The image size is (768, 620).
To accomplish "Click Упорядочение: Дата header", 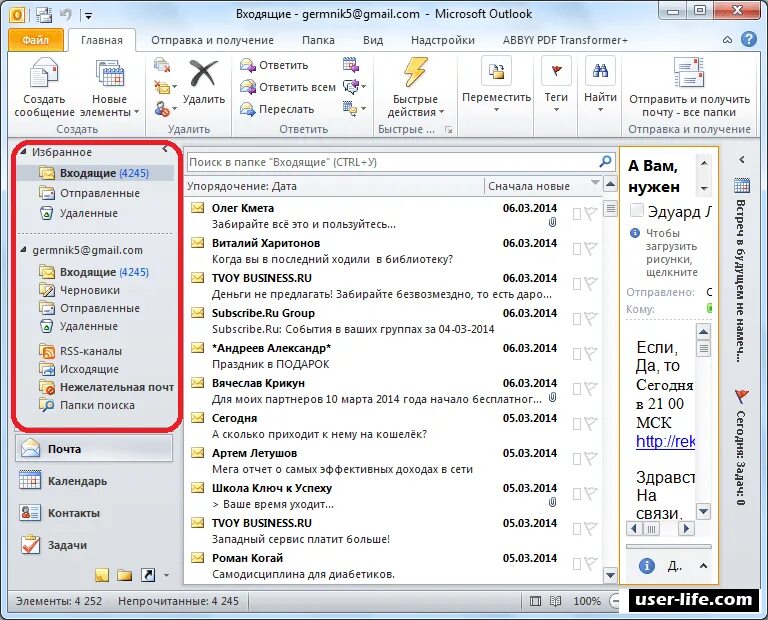I will coord(241,186).
